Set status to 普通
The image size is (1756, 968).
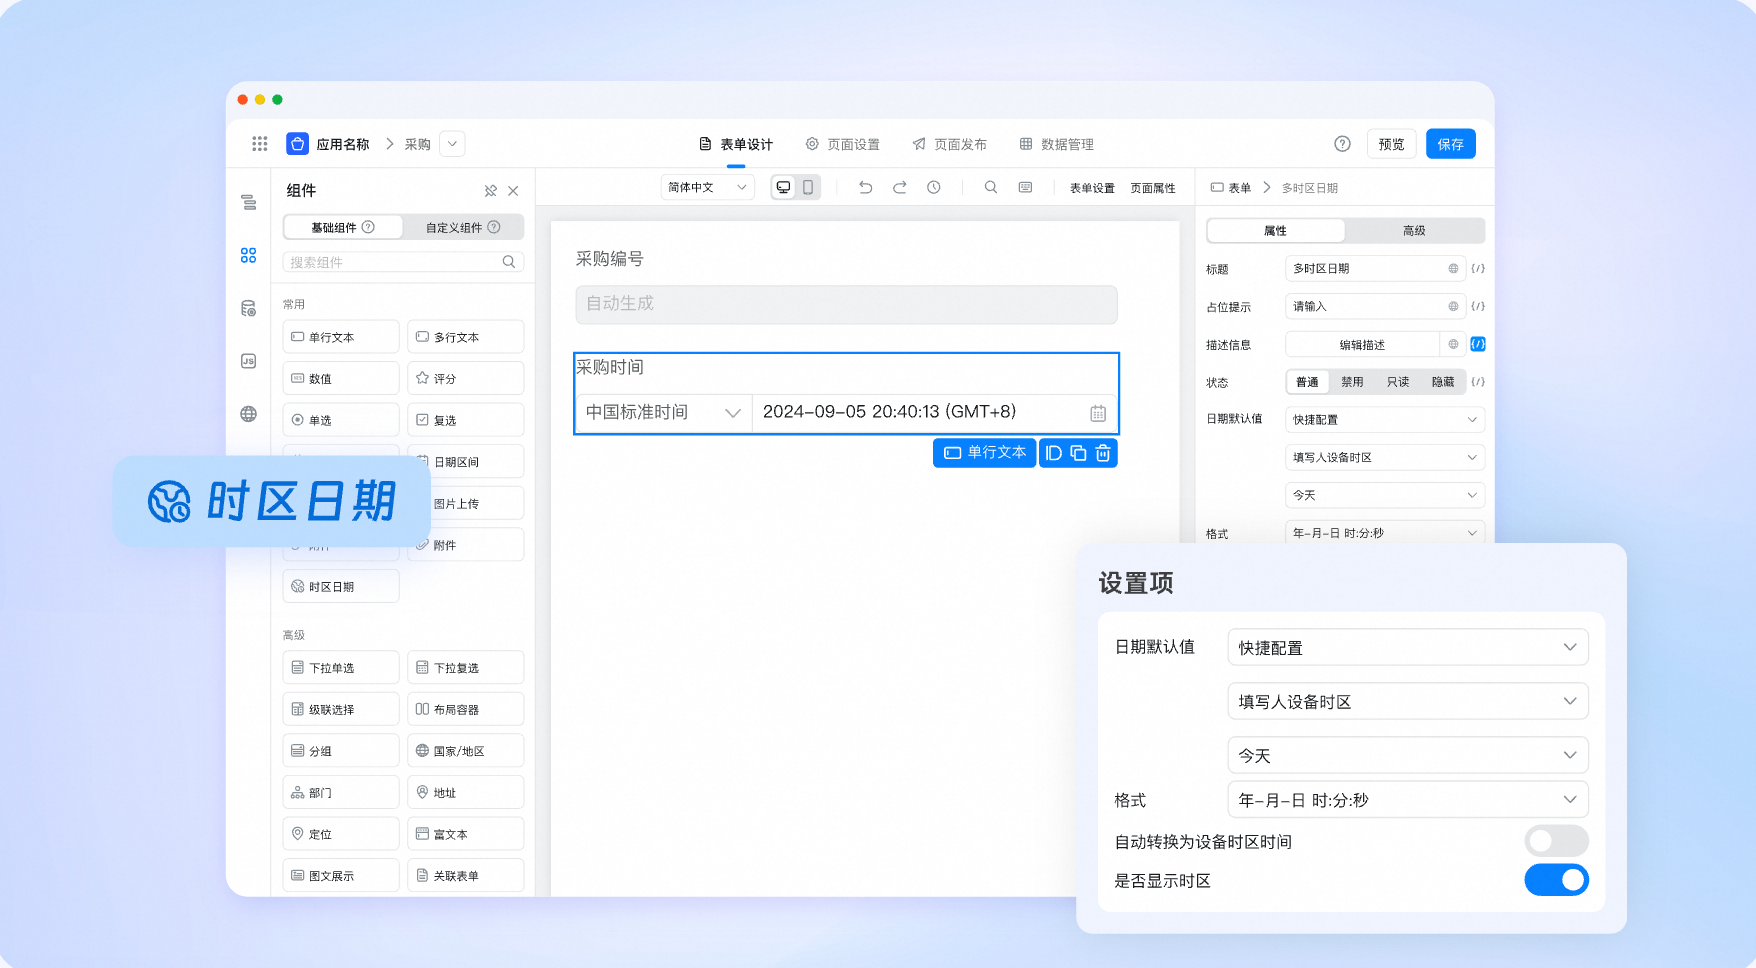(1307, 382)
